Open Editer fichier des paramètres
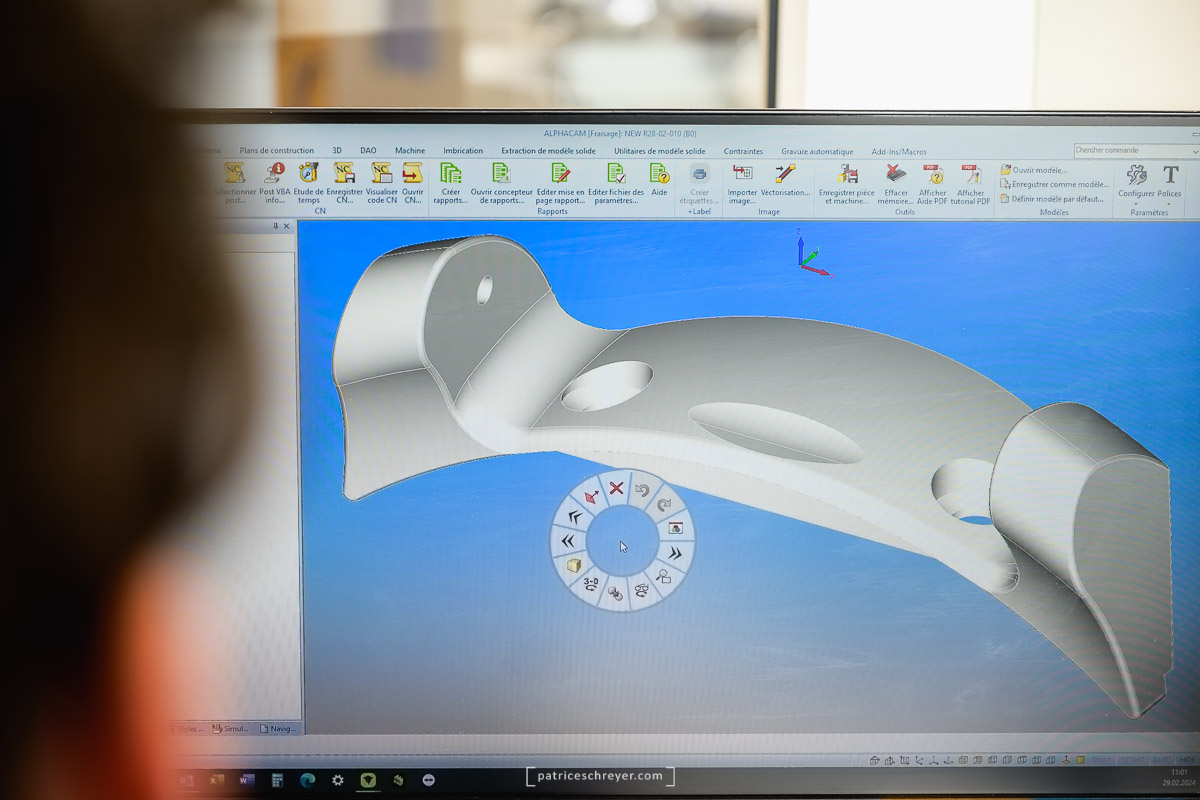The height and width of the screenshot is (800, 1200). pyautogui.click(x=616, y=183)
